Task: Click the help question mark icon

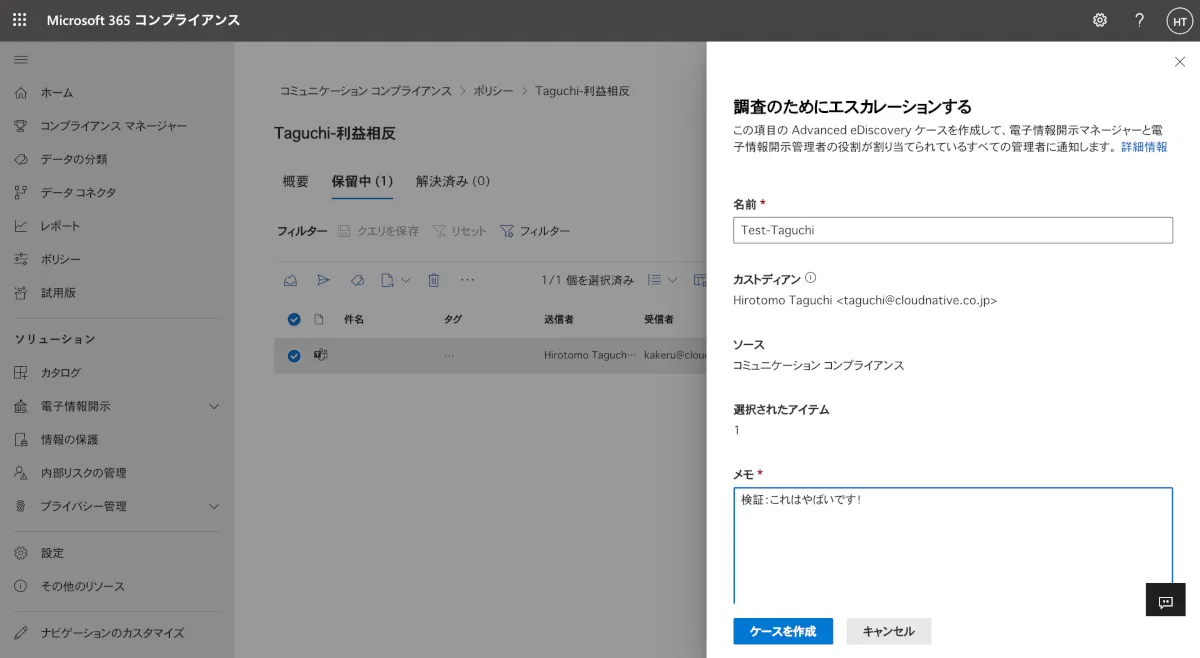Action: pyautogui.click(x=1139, y=20)
